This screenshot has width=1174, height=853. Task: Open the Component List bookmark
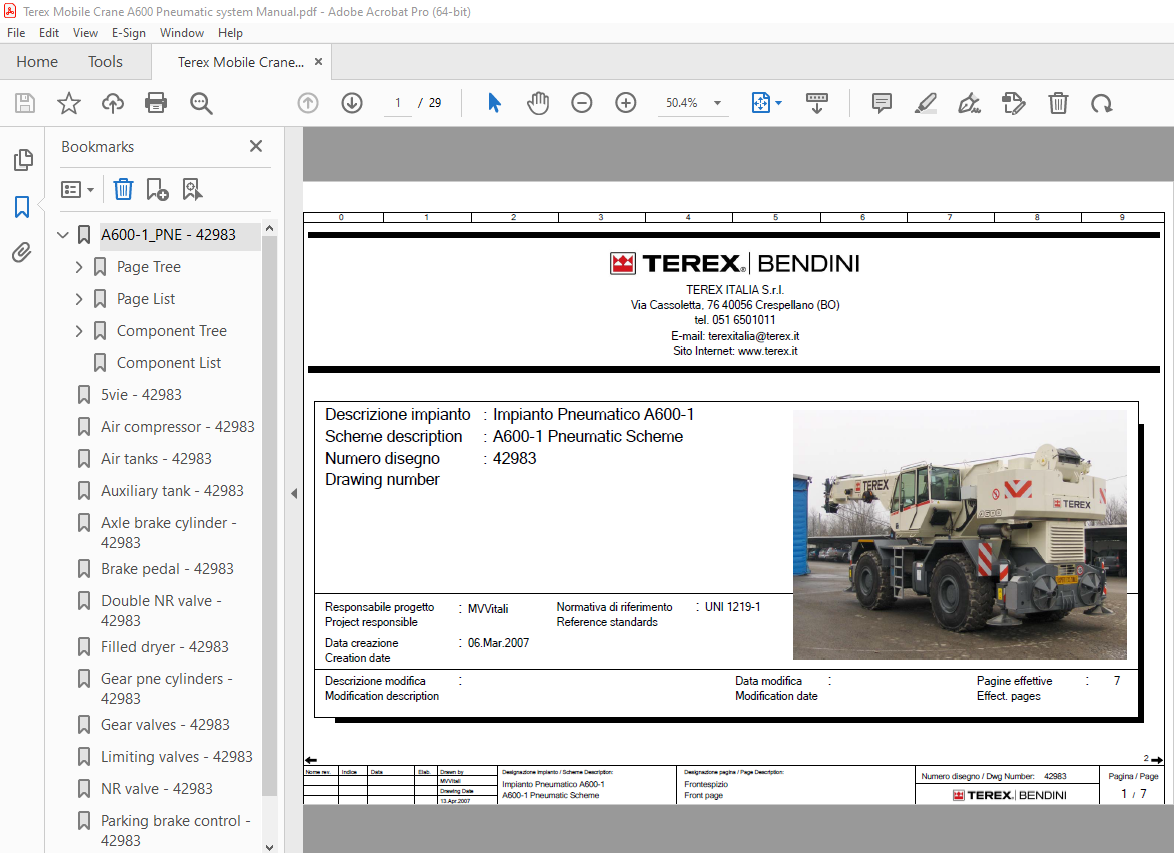[168, 363]
